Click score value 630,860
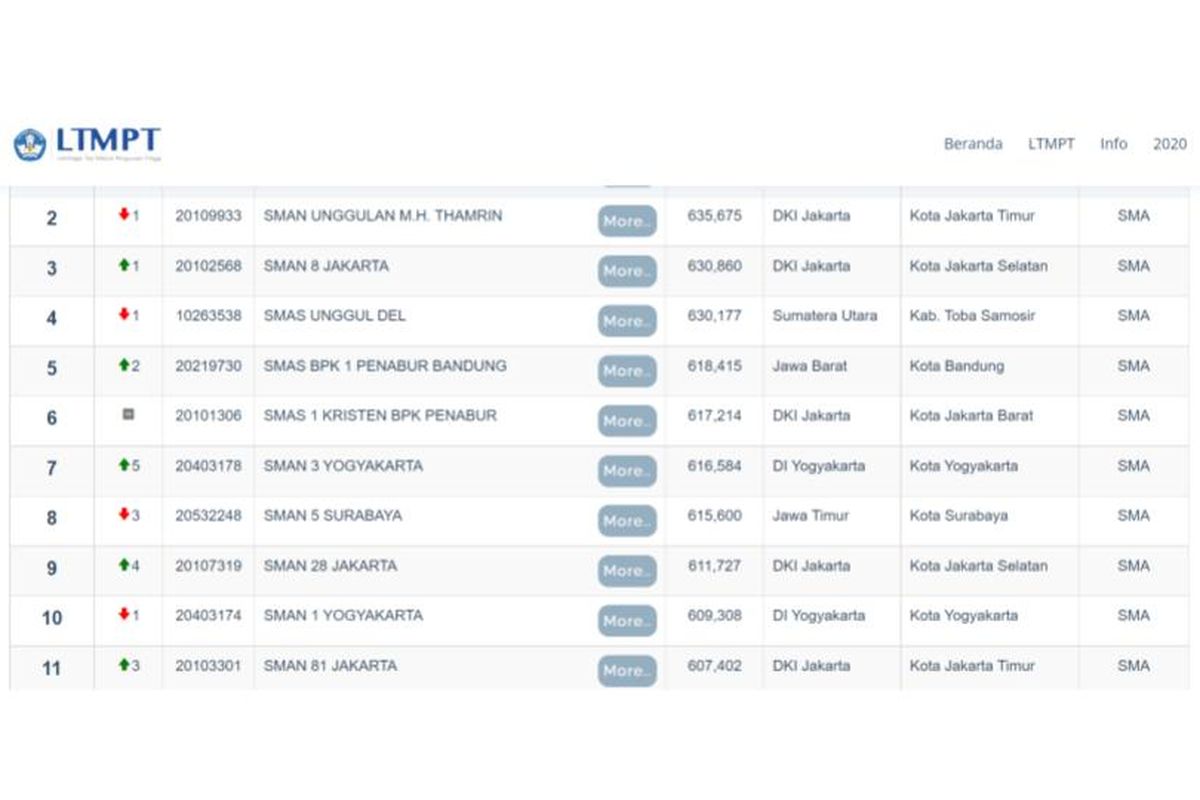1200x800 pixels. pos(714,265)
